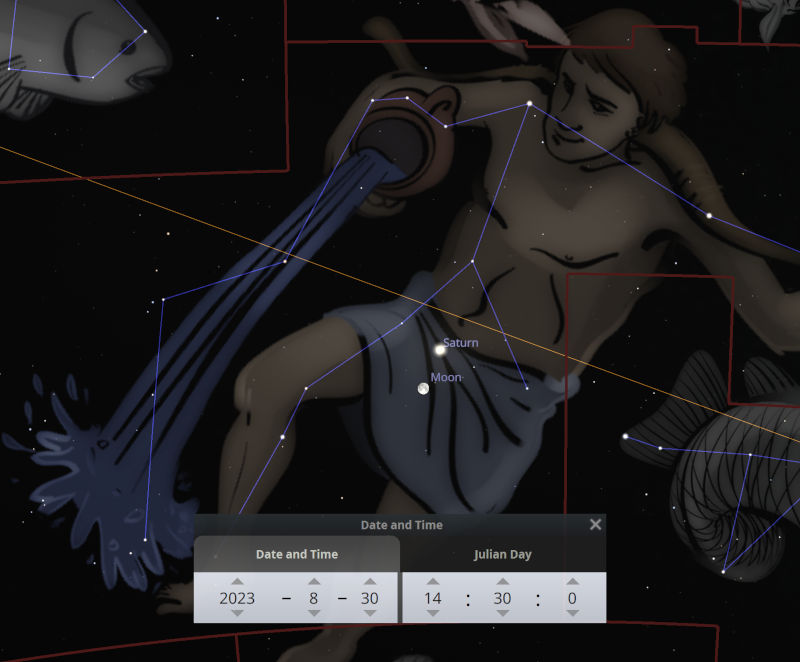Click the hour field showing 14
This screenshot has height=662, width=800.
point(433,598)
